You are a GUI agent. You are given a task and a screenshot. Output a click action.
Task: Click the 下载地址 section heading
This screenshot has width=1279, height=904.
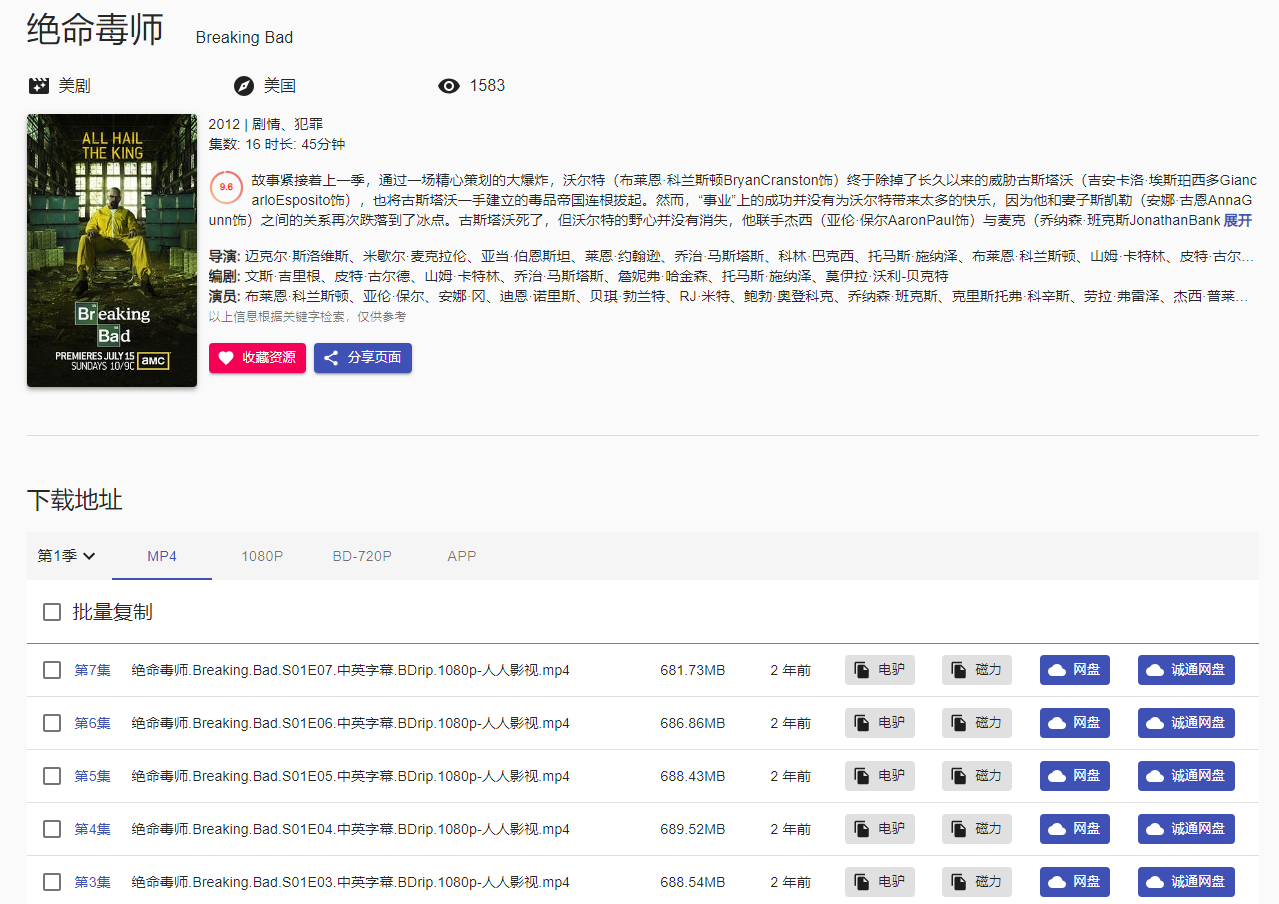[75, 500]
